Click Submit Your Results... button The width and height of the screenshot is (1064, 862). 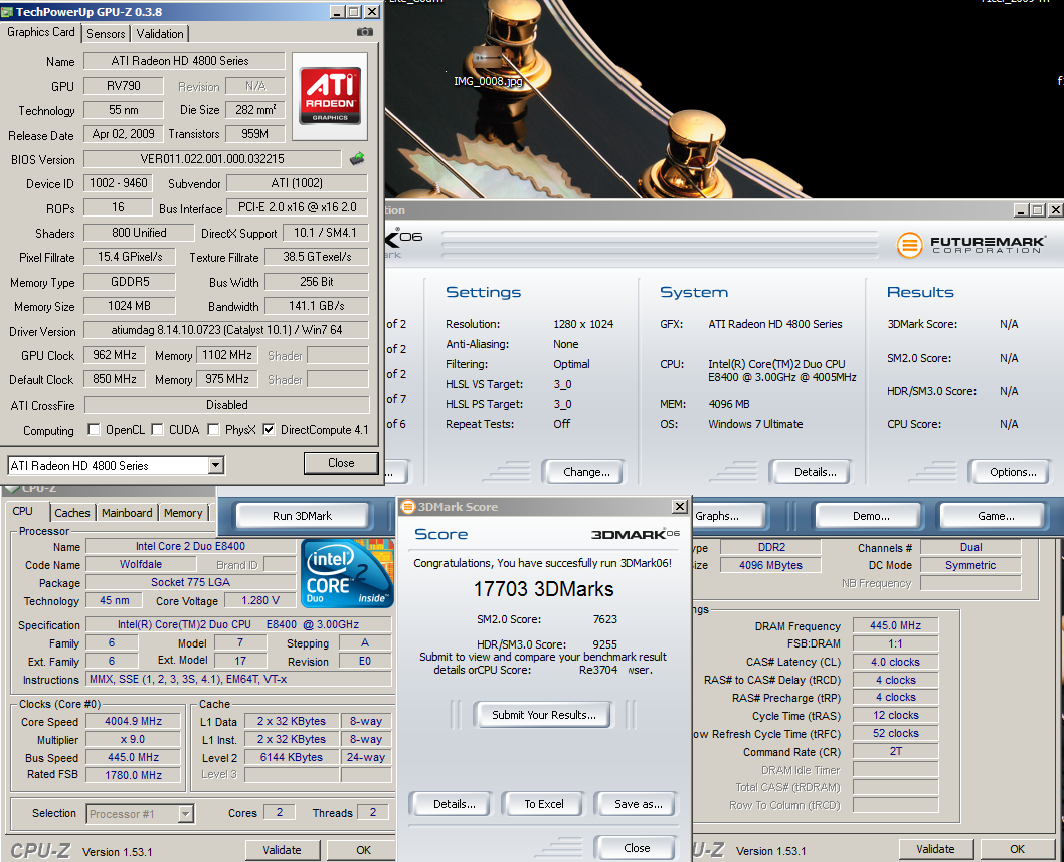tap(544, 715)
